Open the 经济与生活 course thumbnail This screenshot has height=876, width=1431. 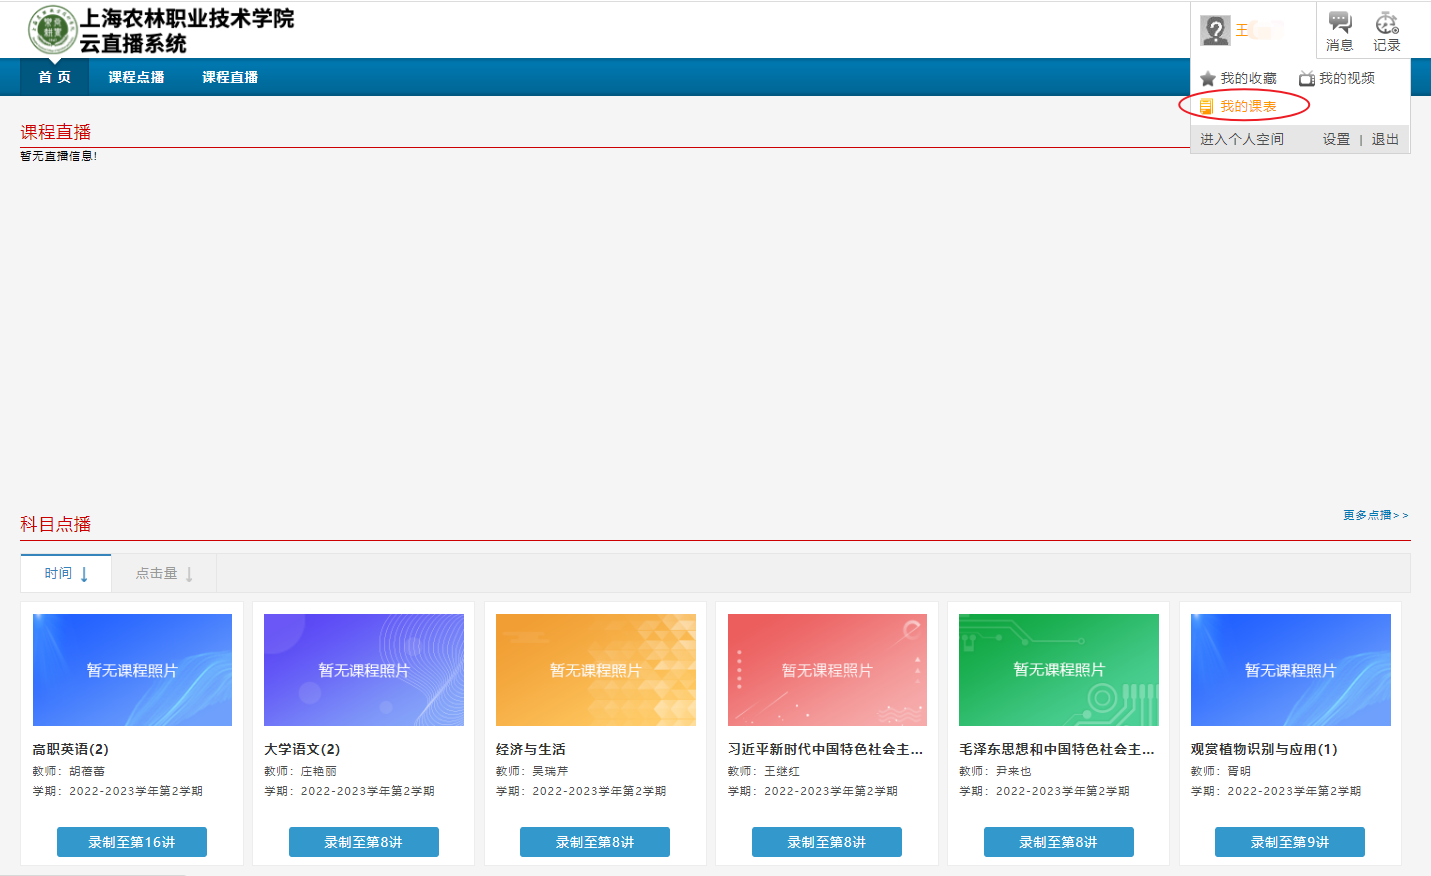pyautogui.click(x=595, y=670)
